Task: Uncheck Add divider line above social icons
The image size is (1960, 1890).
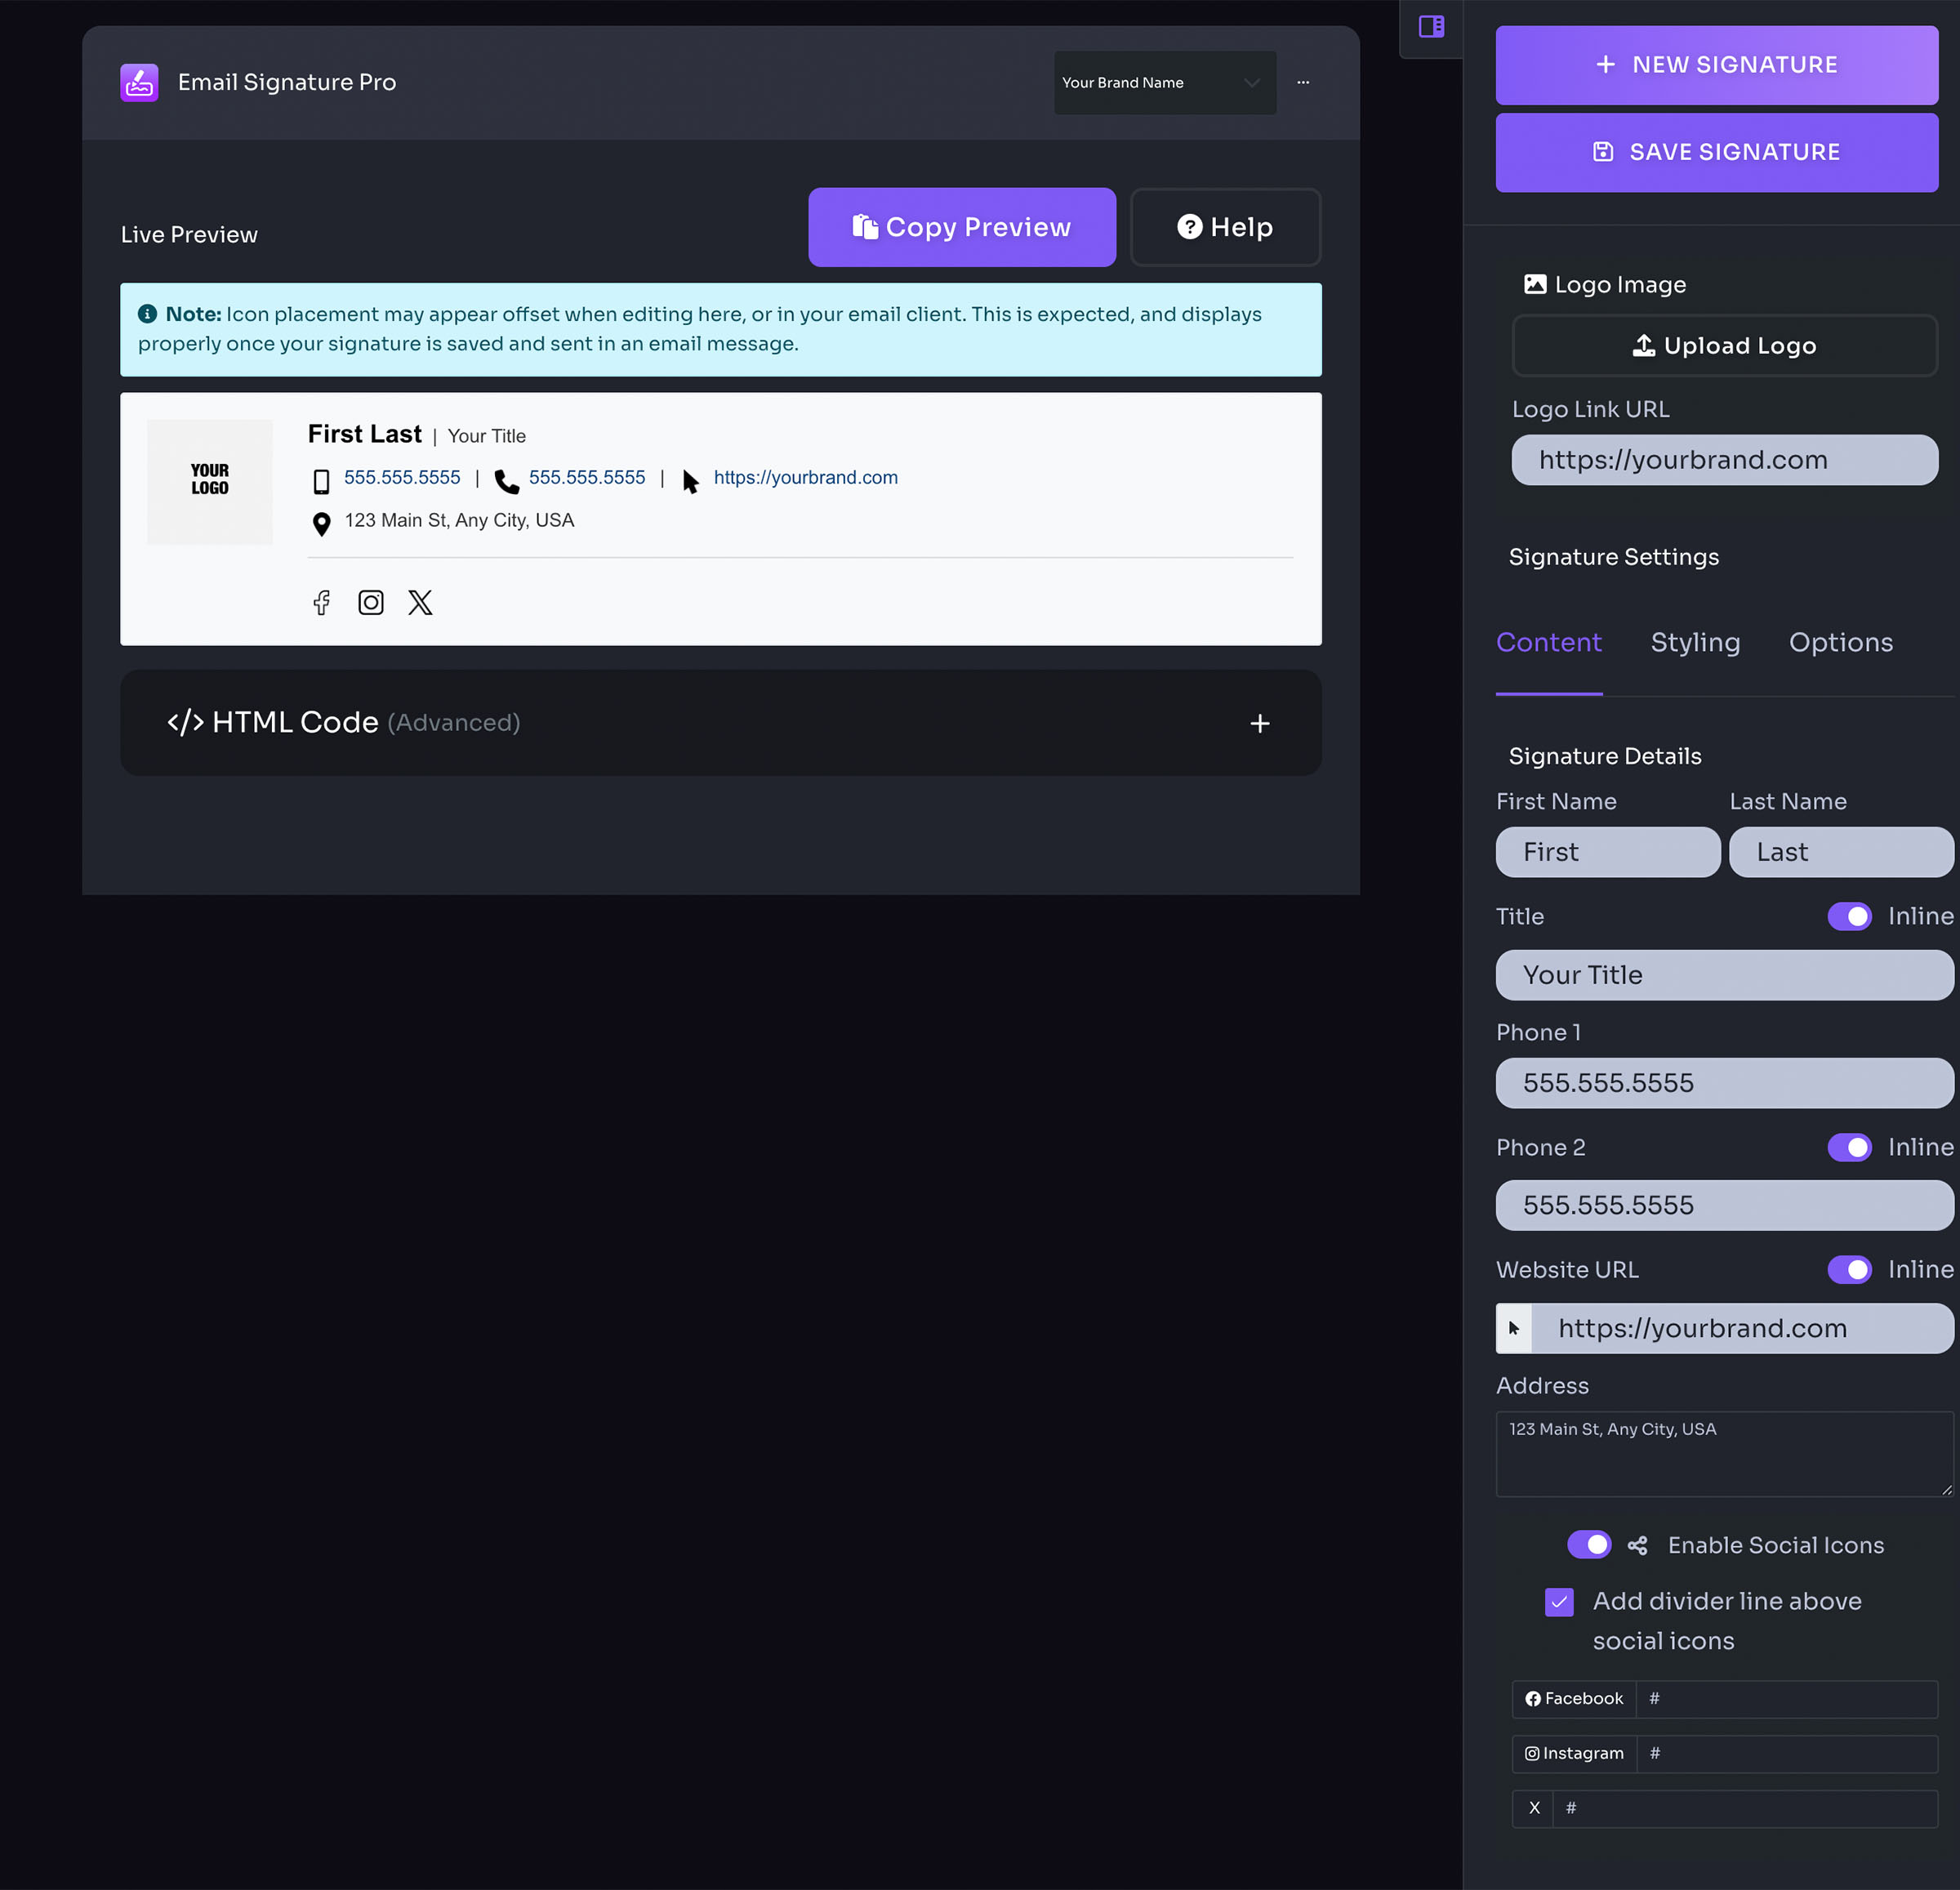Action: [x=1559, y=1602]
